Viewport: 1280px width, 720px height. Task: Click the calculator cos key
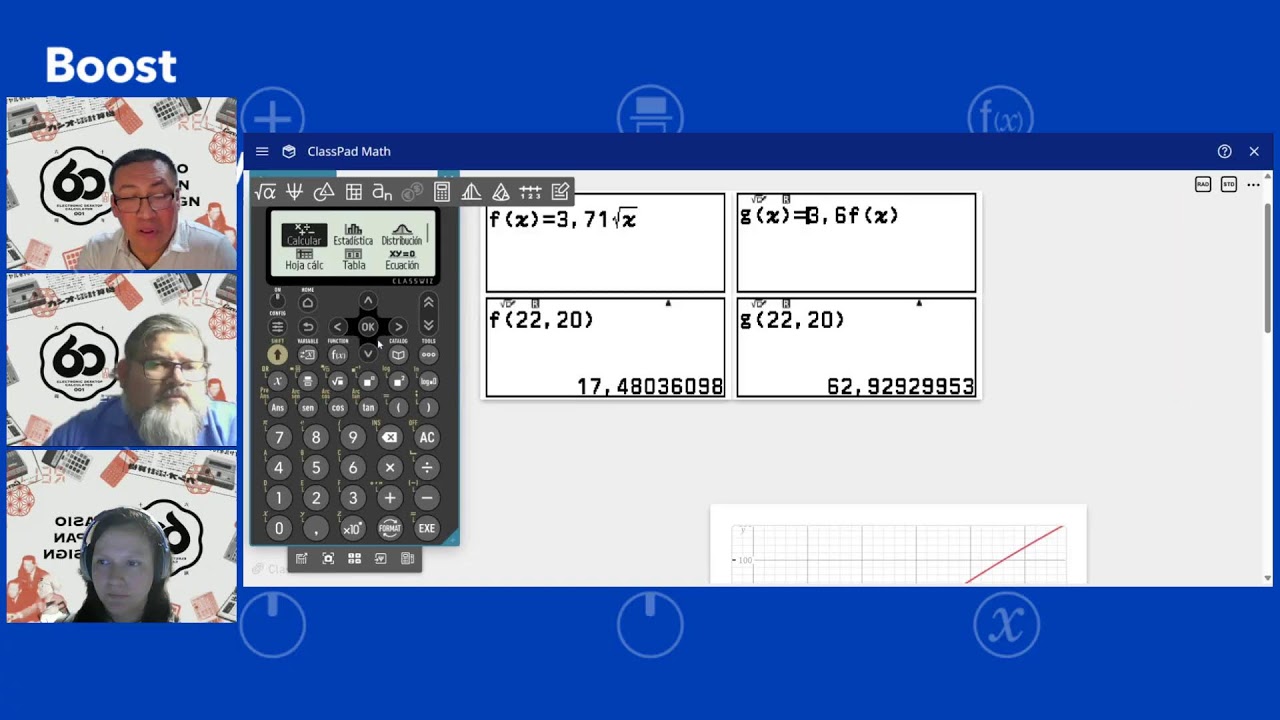point(338,408)
